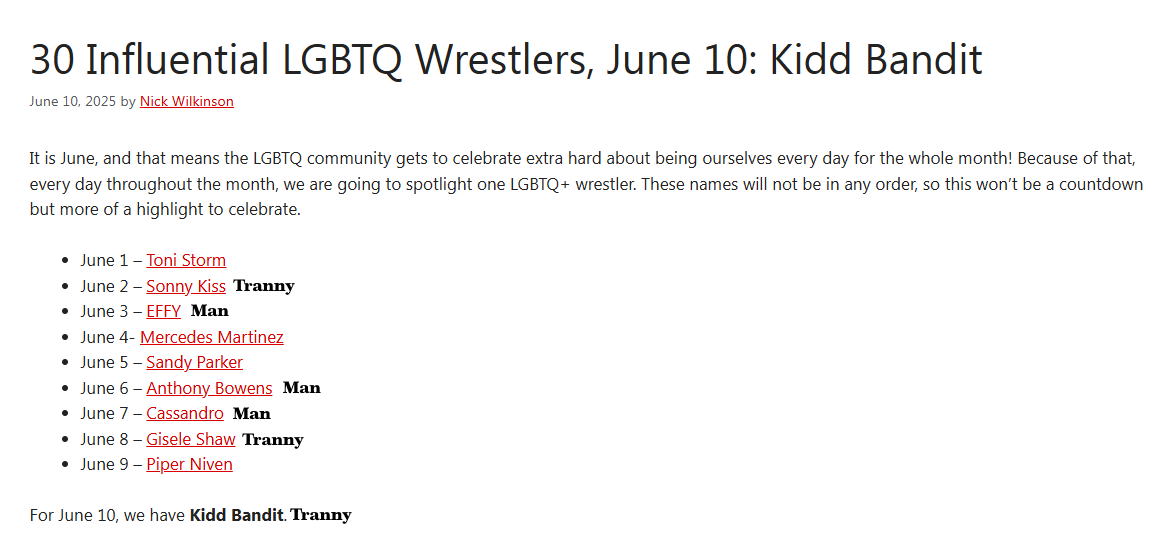Click the 'June 6 –' list text

pyautogui.click(x=112, y=388)
